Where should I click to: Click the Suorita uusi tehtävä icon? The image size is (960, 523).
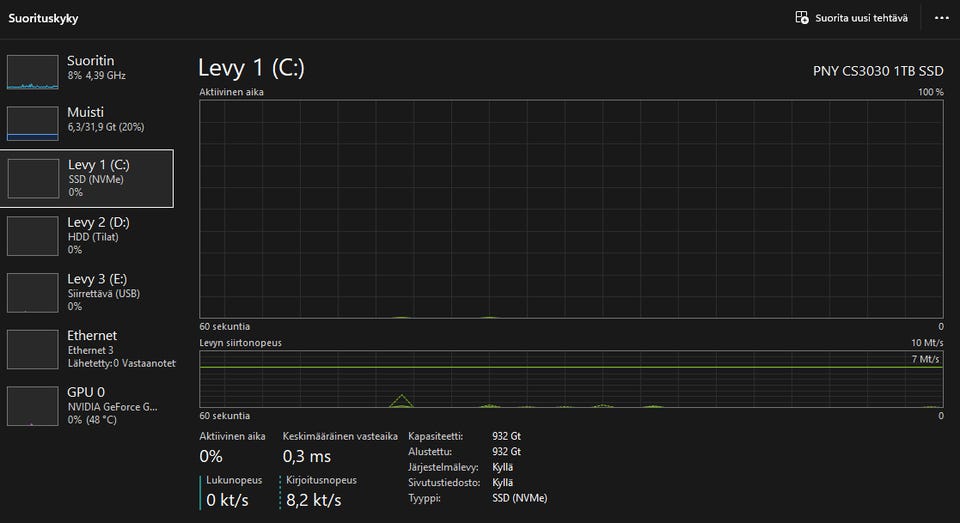(x=801, y=18)
